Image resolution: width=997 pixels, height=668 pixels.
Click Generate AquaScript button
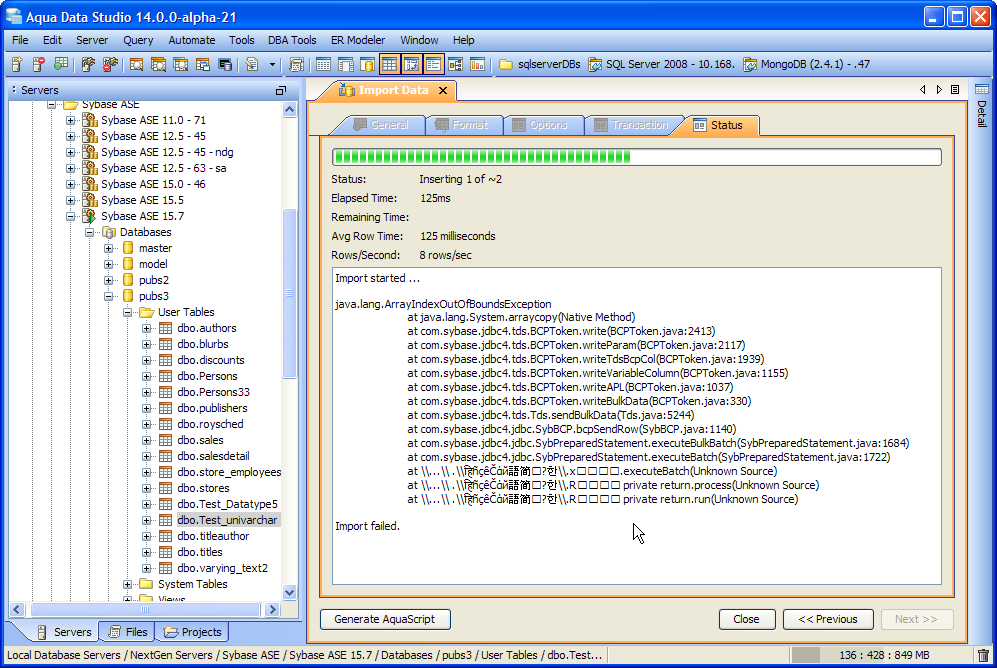tap(385, 619)
